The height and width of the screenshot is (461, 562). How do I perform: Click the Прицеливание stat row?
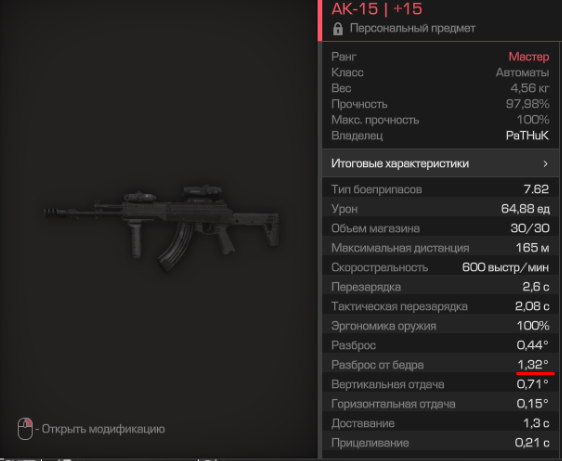coord(440,443)
